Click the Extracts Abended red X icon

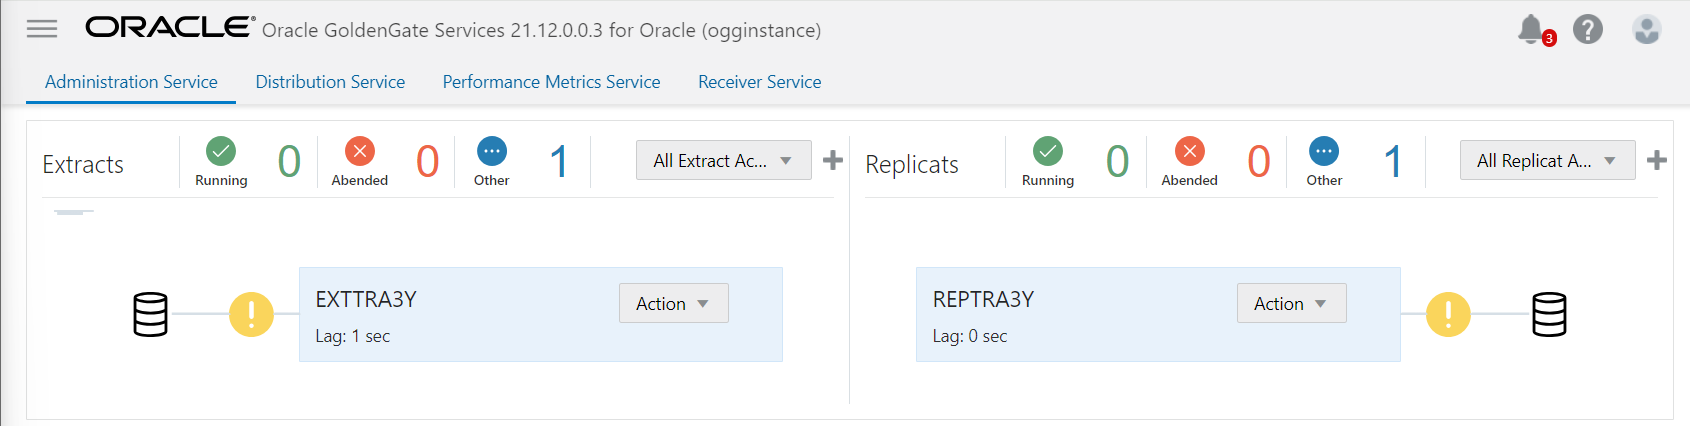tap(360, 151)
